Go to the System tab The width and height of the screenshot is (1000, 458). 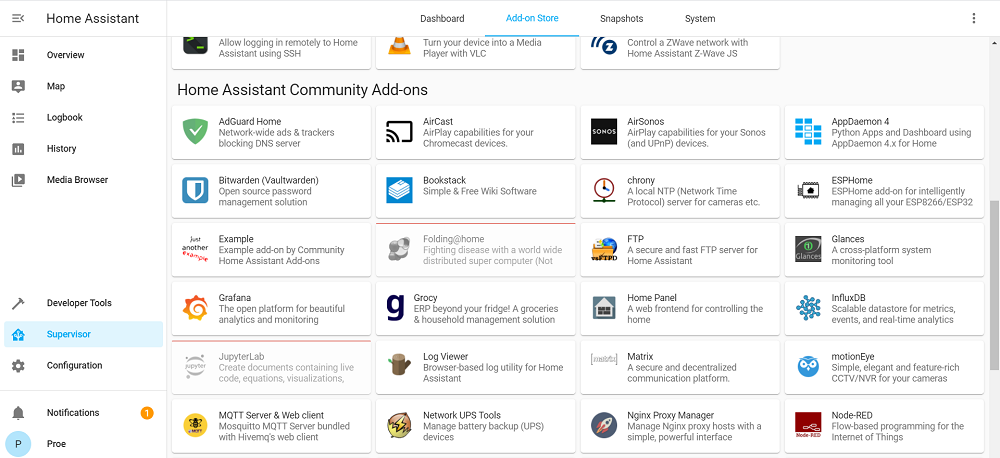pos(700,18)
